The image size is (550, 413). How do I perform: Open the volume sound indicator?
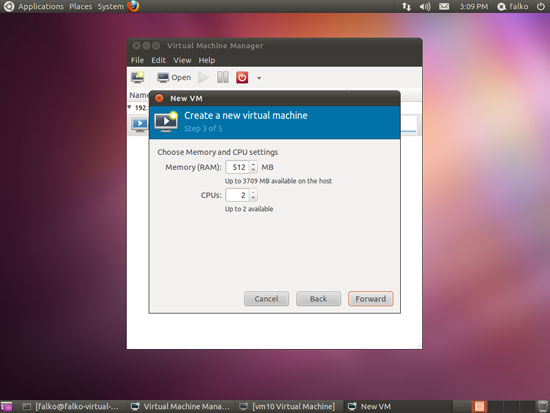click(x=425, y=7)
